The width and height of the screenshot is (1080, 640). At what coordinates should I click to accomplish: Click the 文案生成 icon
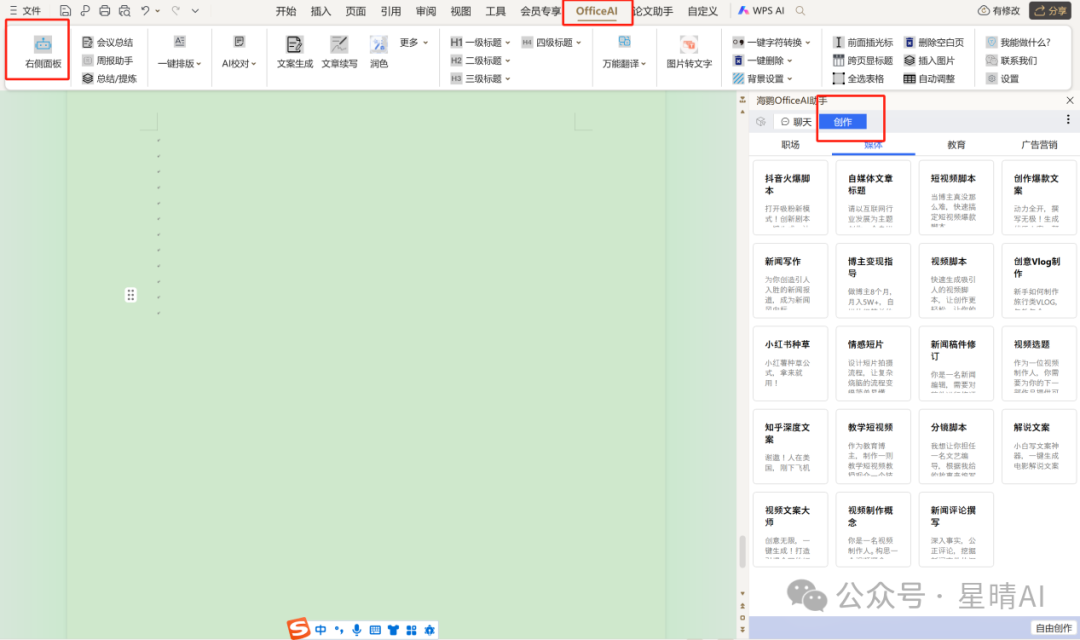(x=294, y=45)
